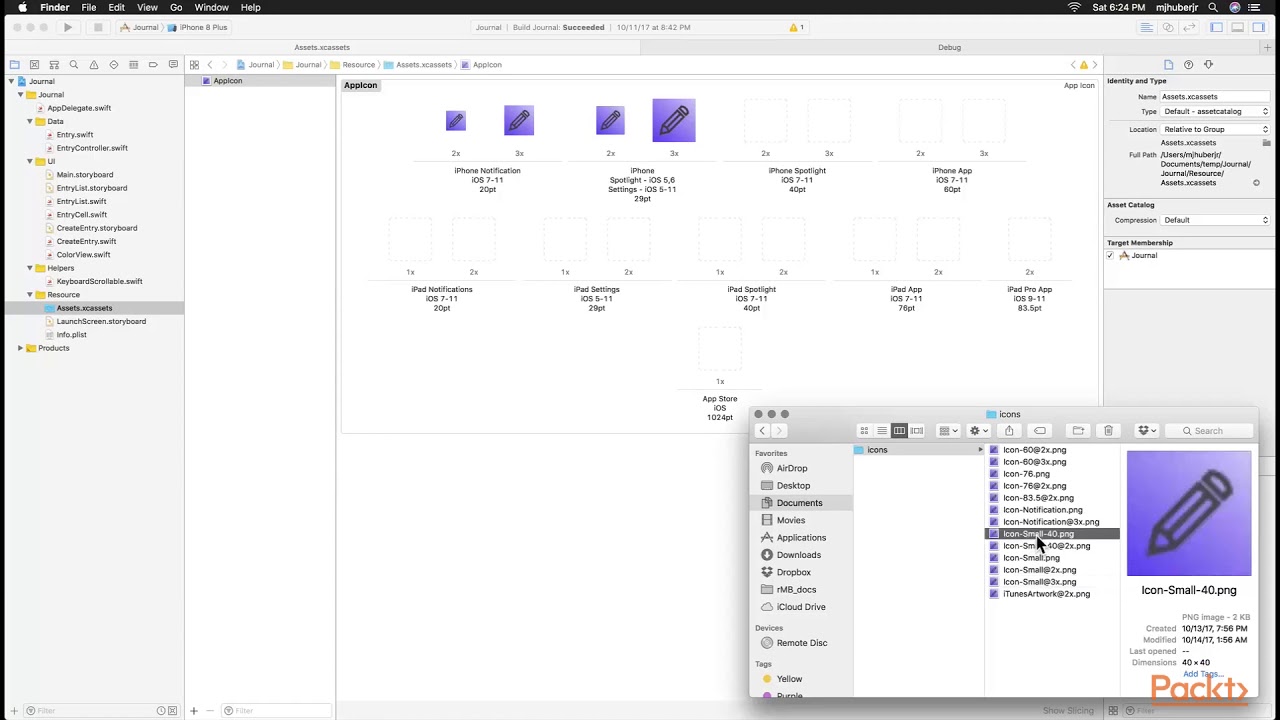
Task: Select Icon-76.png in Finder
Action: (1026, 474)
